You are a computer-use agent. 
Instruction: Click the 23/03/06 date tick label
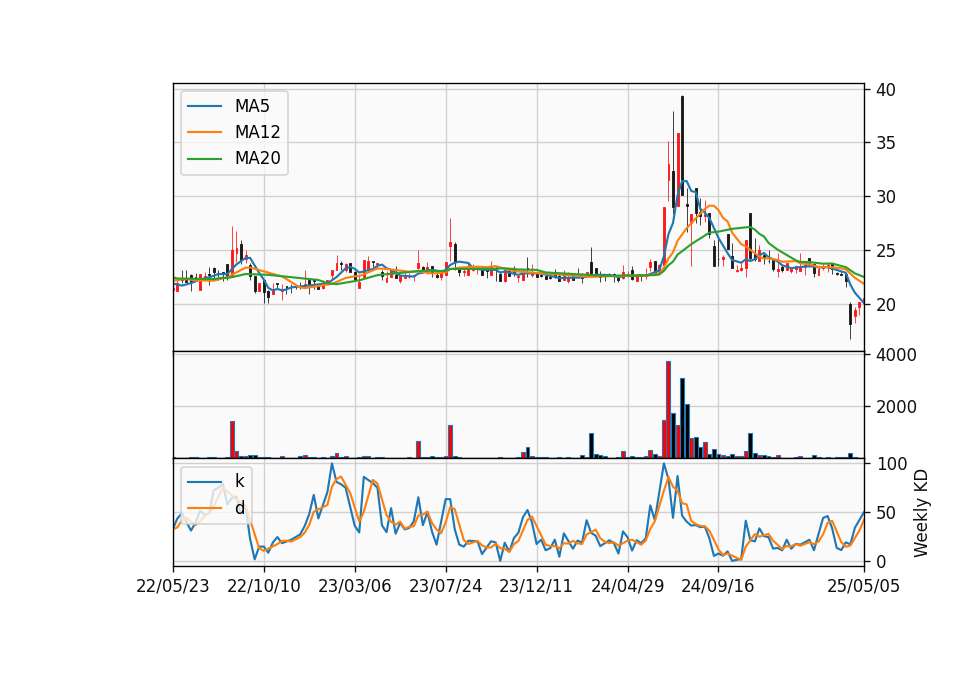[354, 586]
